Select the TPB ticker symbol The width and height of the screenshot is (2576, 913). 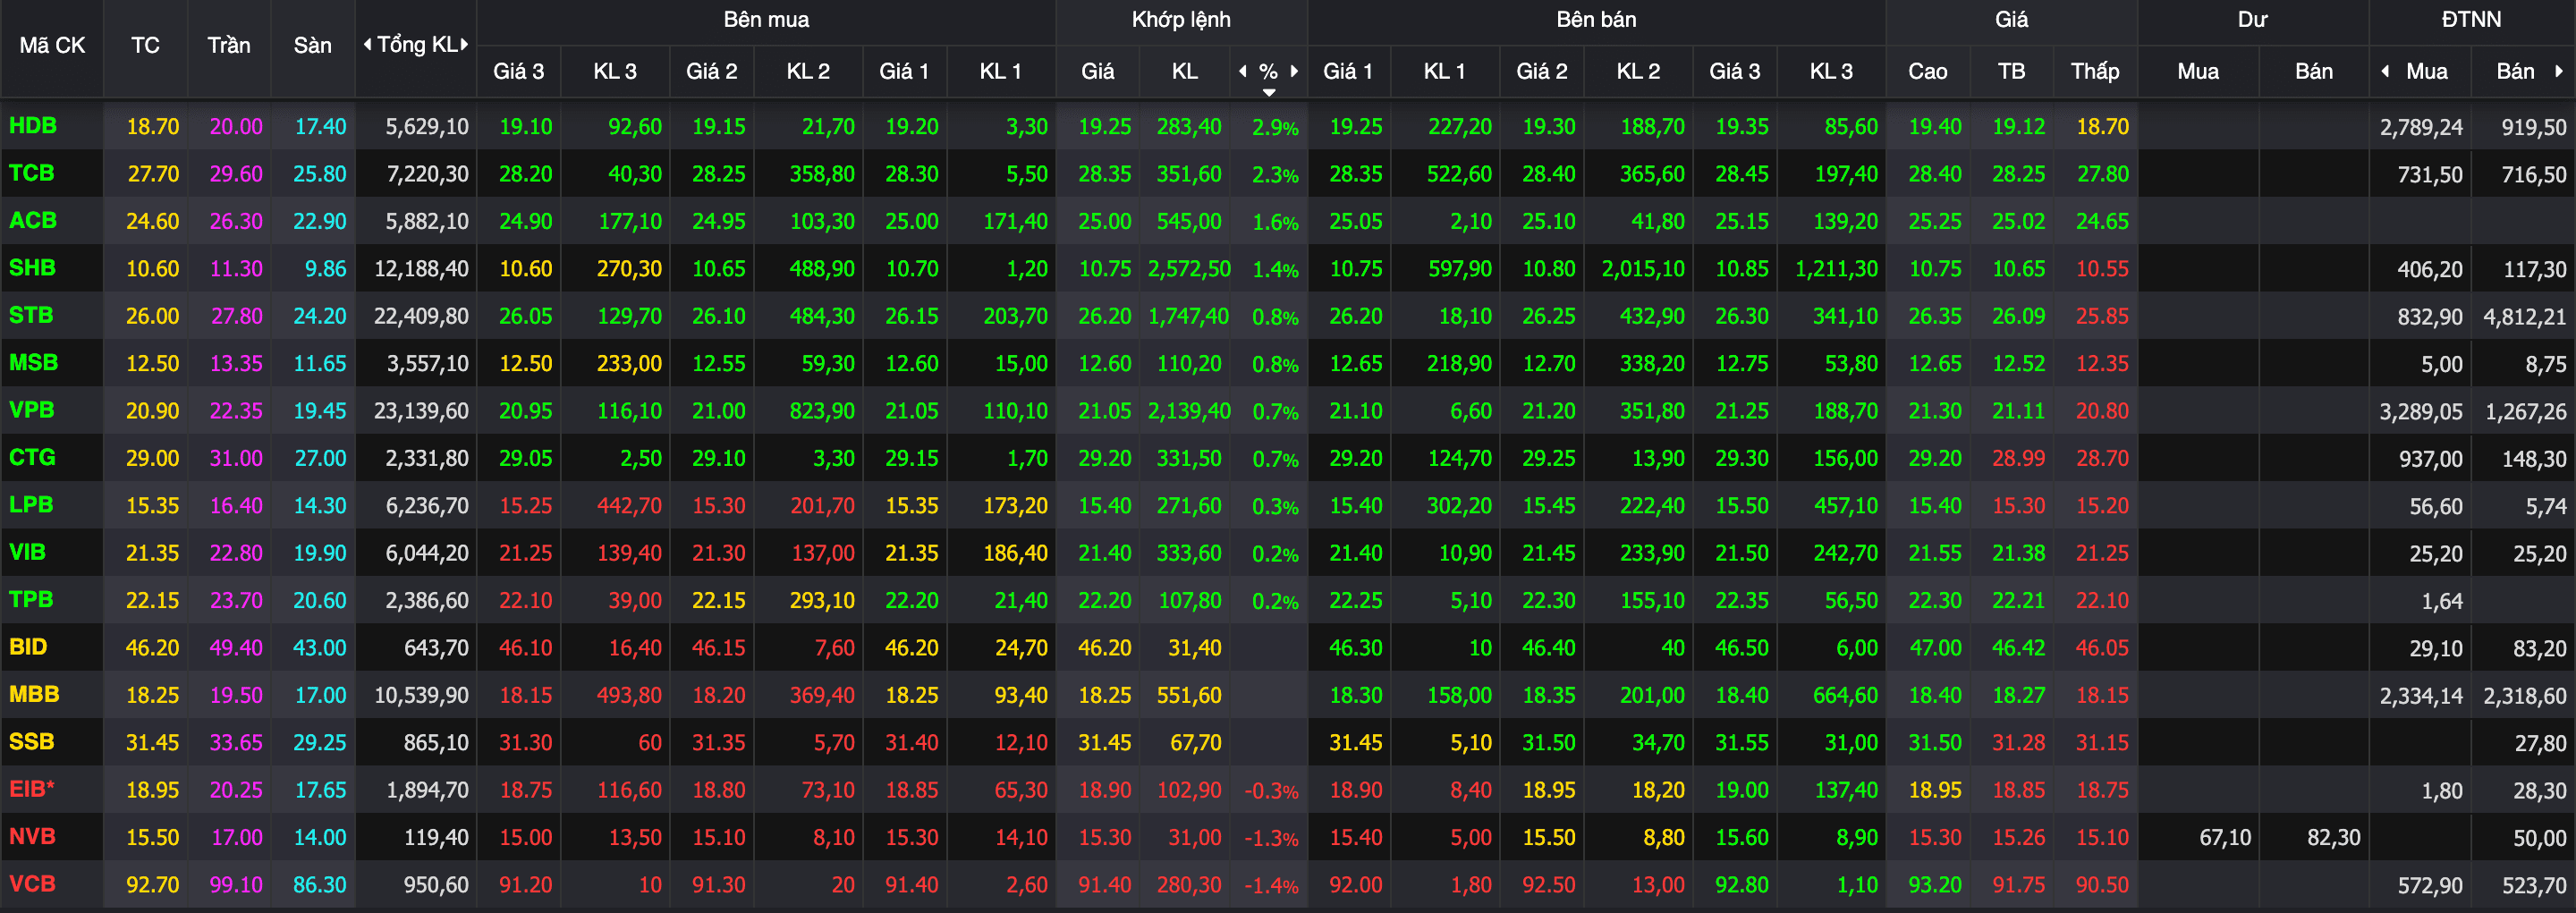pyautogui.click(x=31, y=599)
